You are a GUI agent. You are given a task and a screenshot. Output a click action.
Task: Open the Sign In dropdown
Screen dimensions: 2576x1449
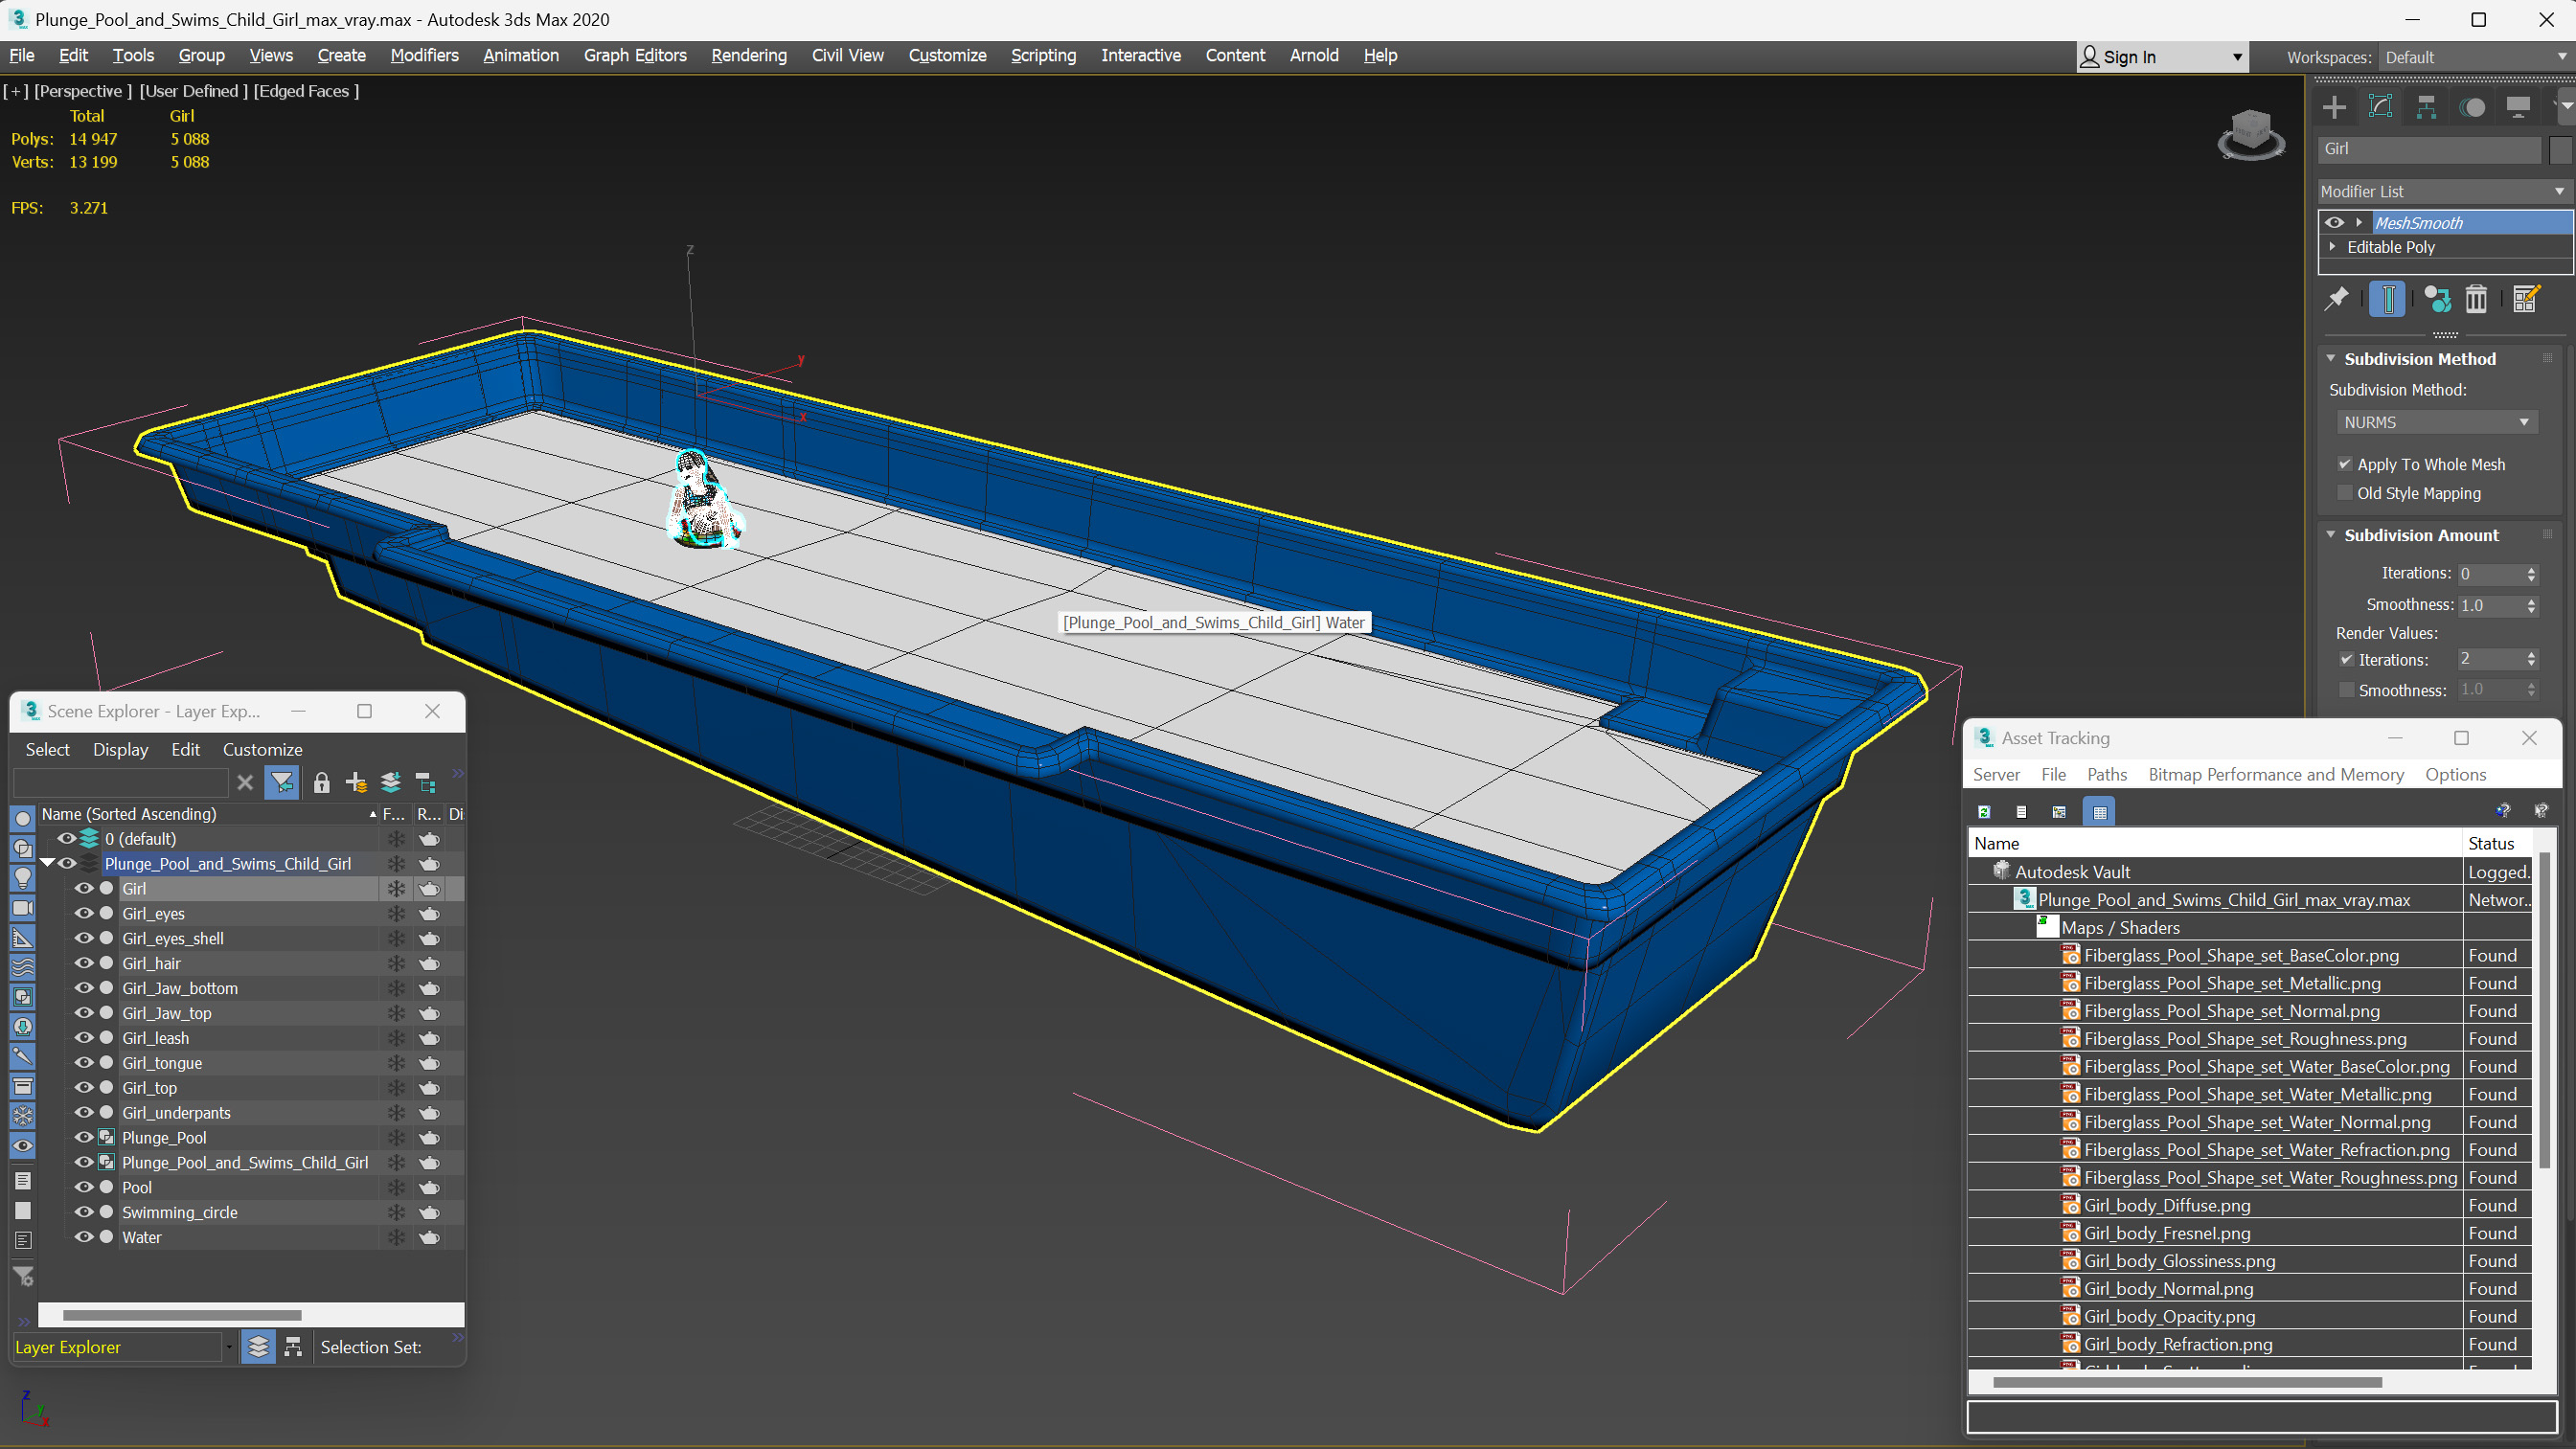pos(2161,57)
